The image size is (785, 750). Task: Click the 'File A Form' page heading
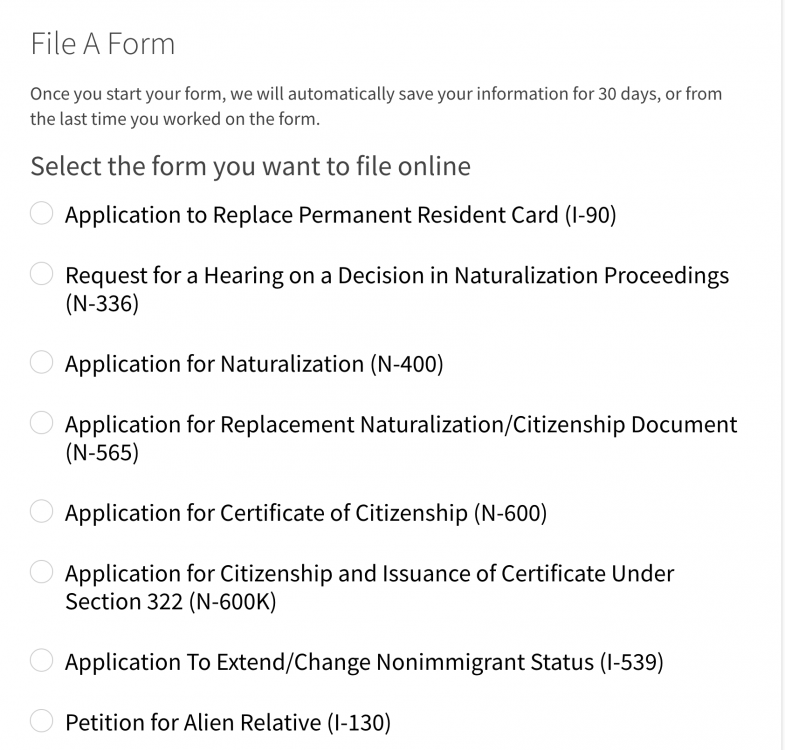(103, 44)
